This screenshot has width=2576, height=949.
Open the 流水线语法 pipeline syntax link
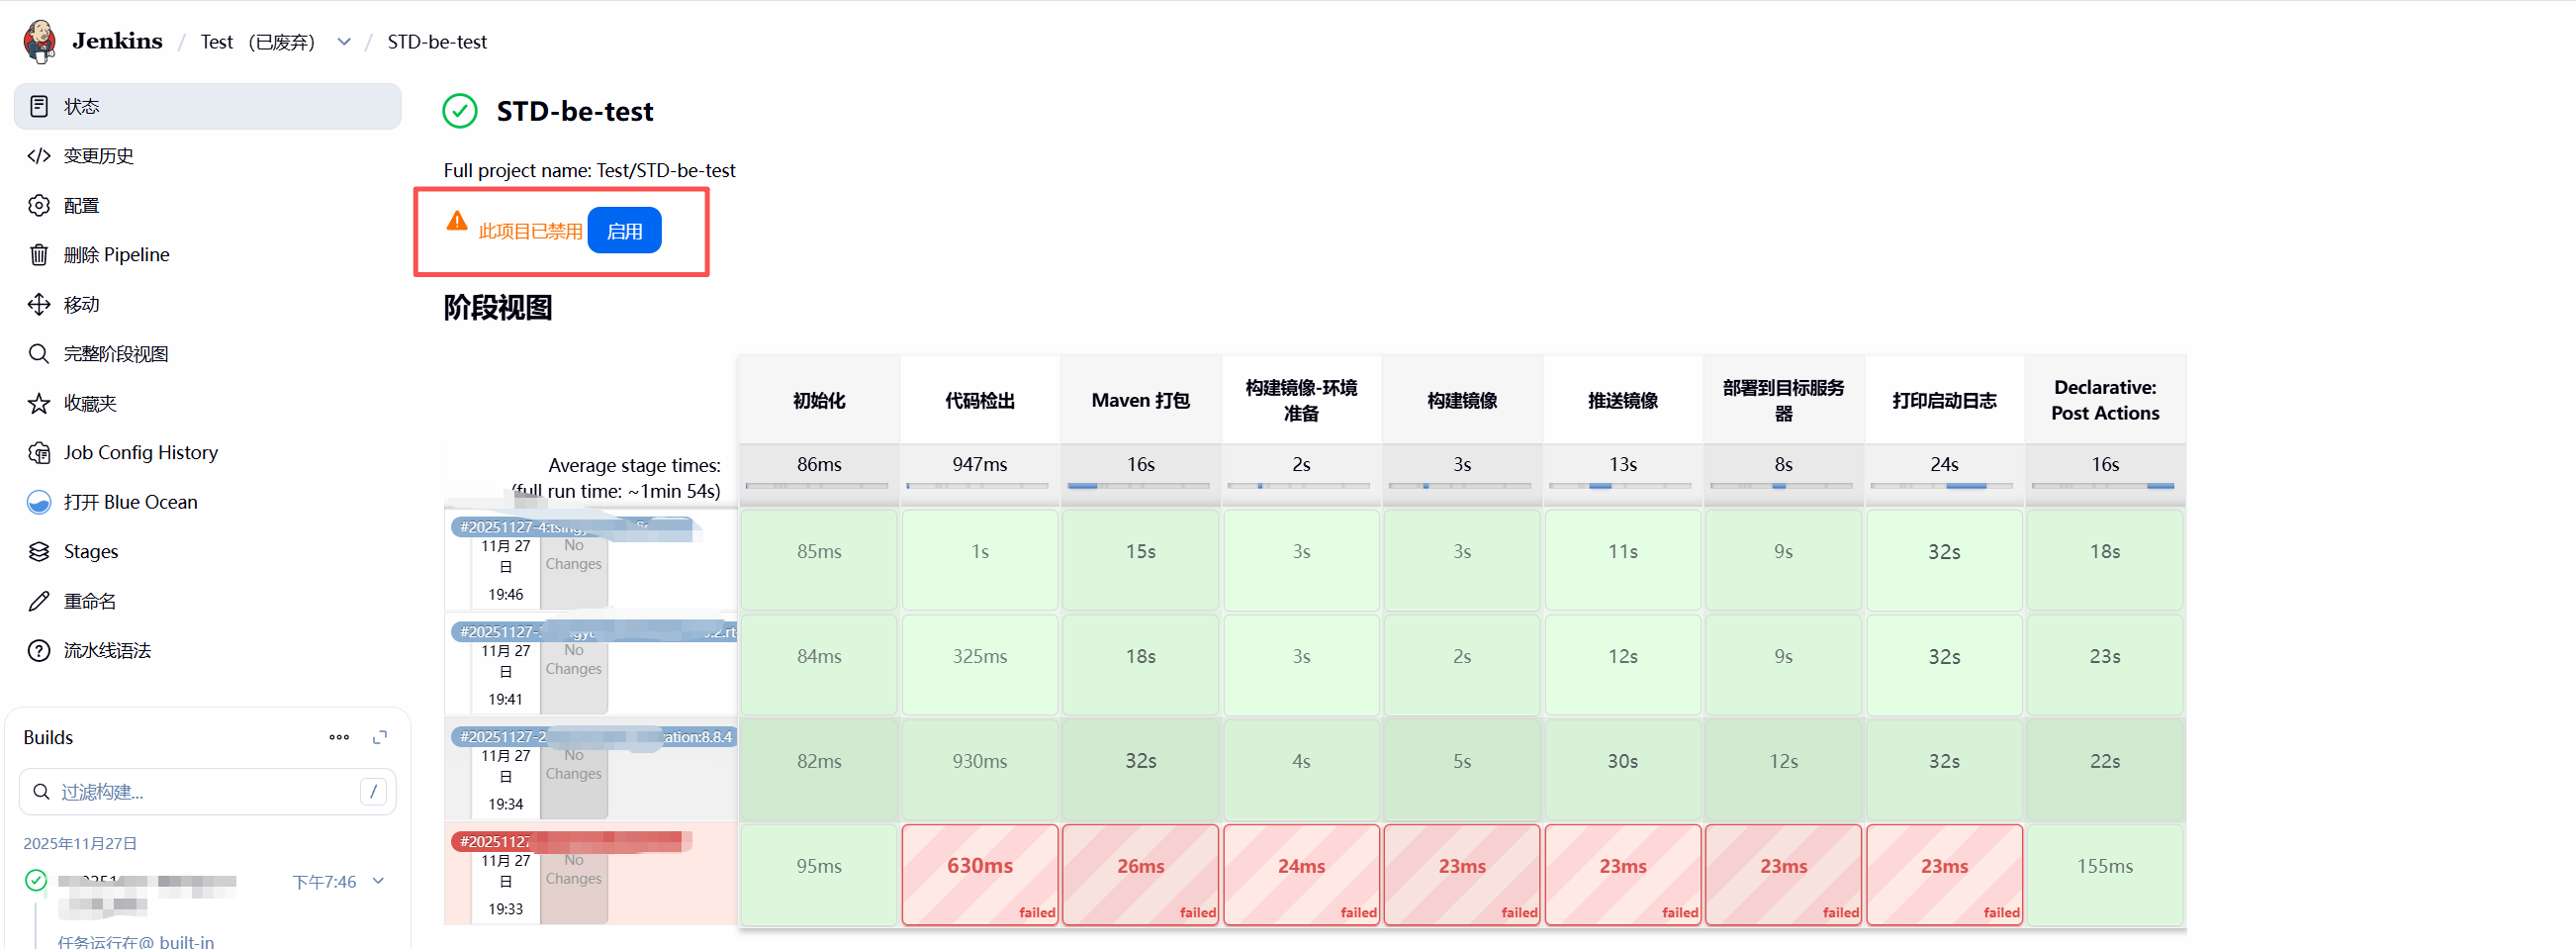click(x=107, y=651)
